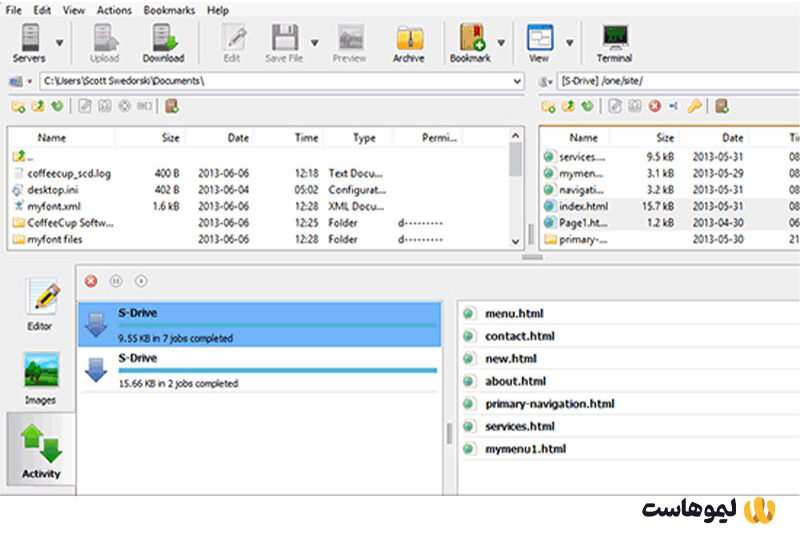Click the remote path field /one/site/
This screenshot has width=800, height=549.
pos(679,81)
